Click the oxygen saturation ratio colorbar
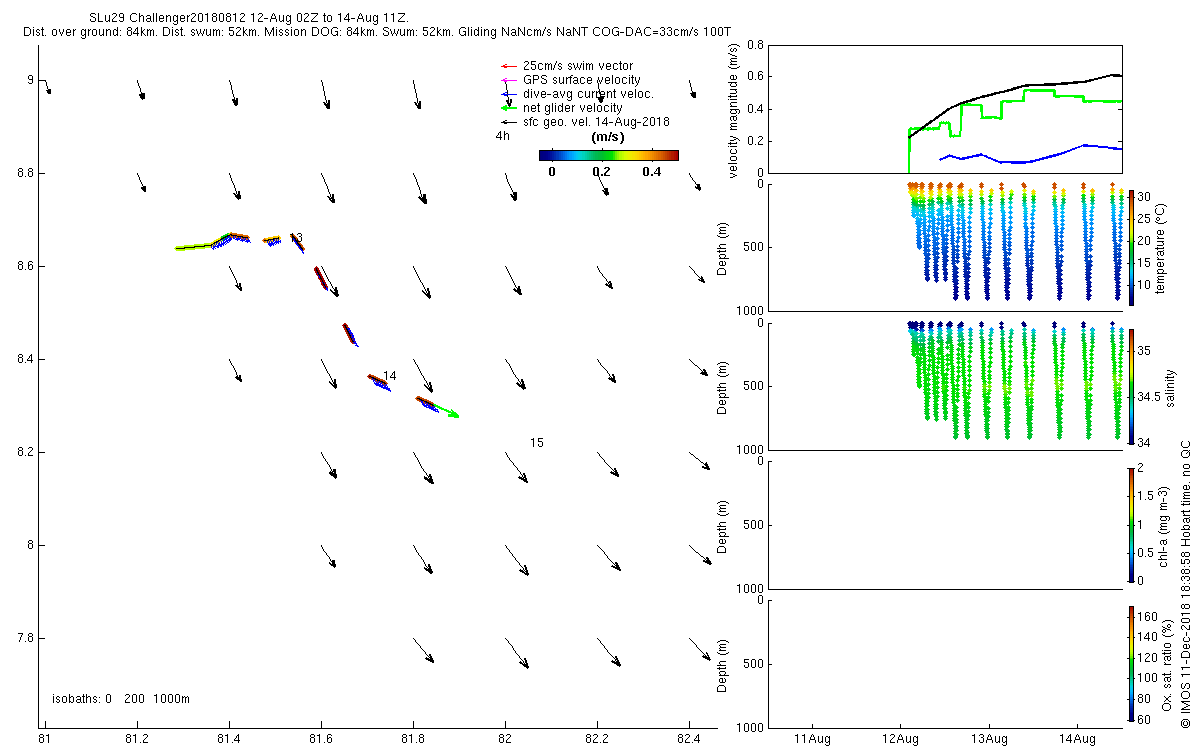 coord(1131,662)
